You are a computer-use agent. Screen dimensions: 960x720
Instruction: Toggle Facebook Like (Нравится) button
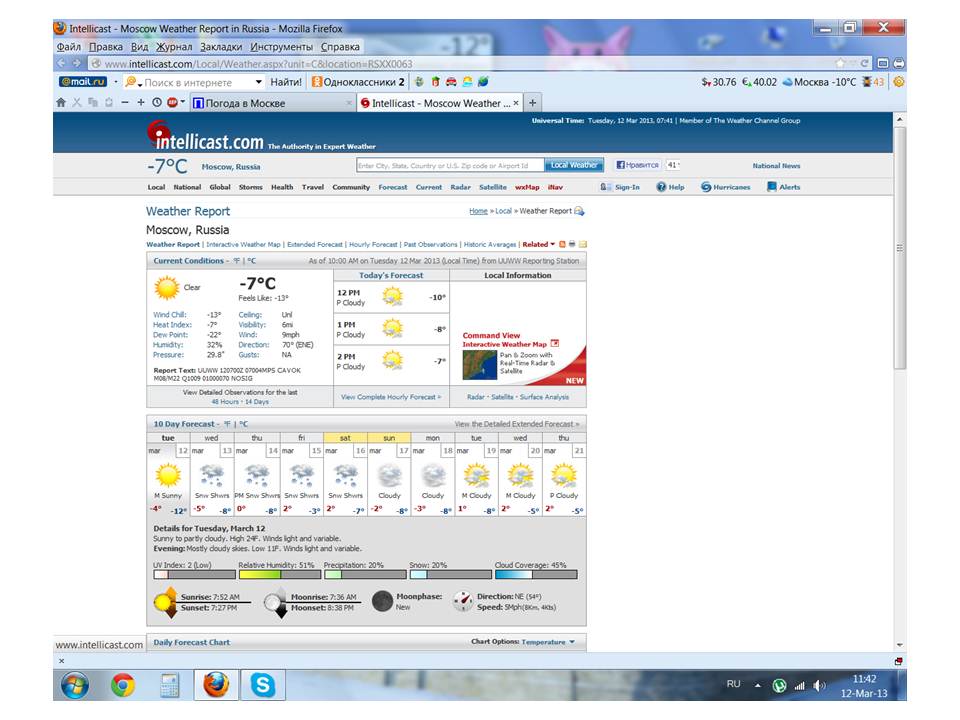636,165
